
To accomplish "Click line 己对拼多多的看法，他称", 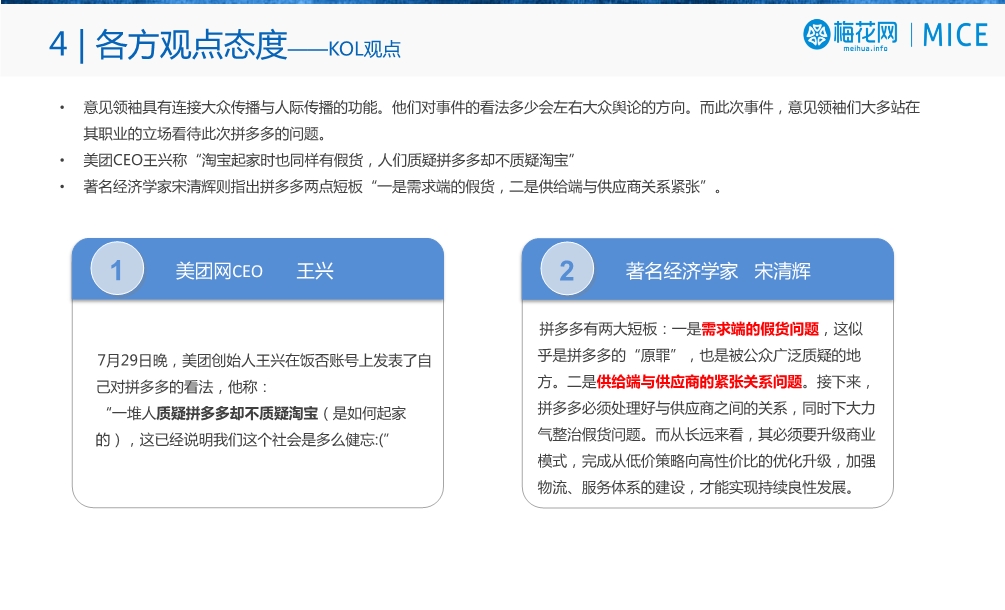I will pyautogui.click(x=182, y=387).
